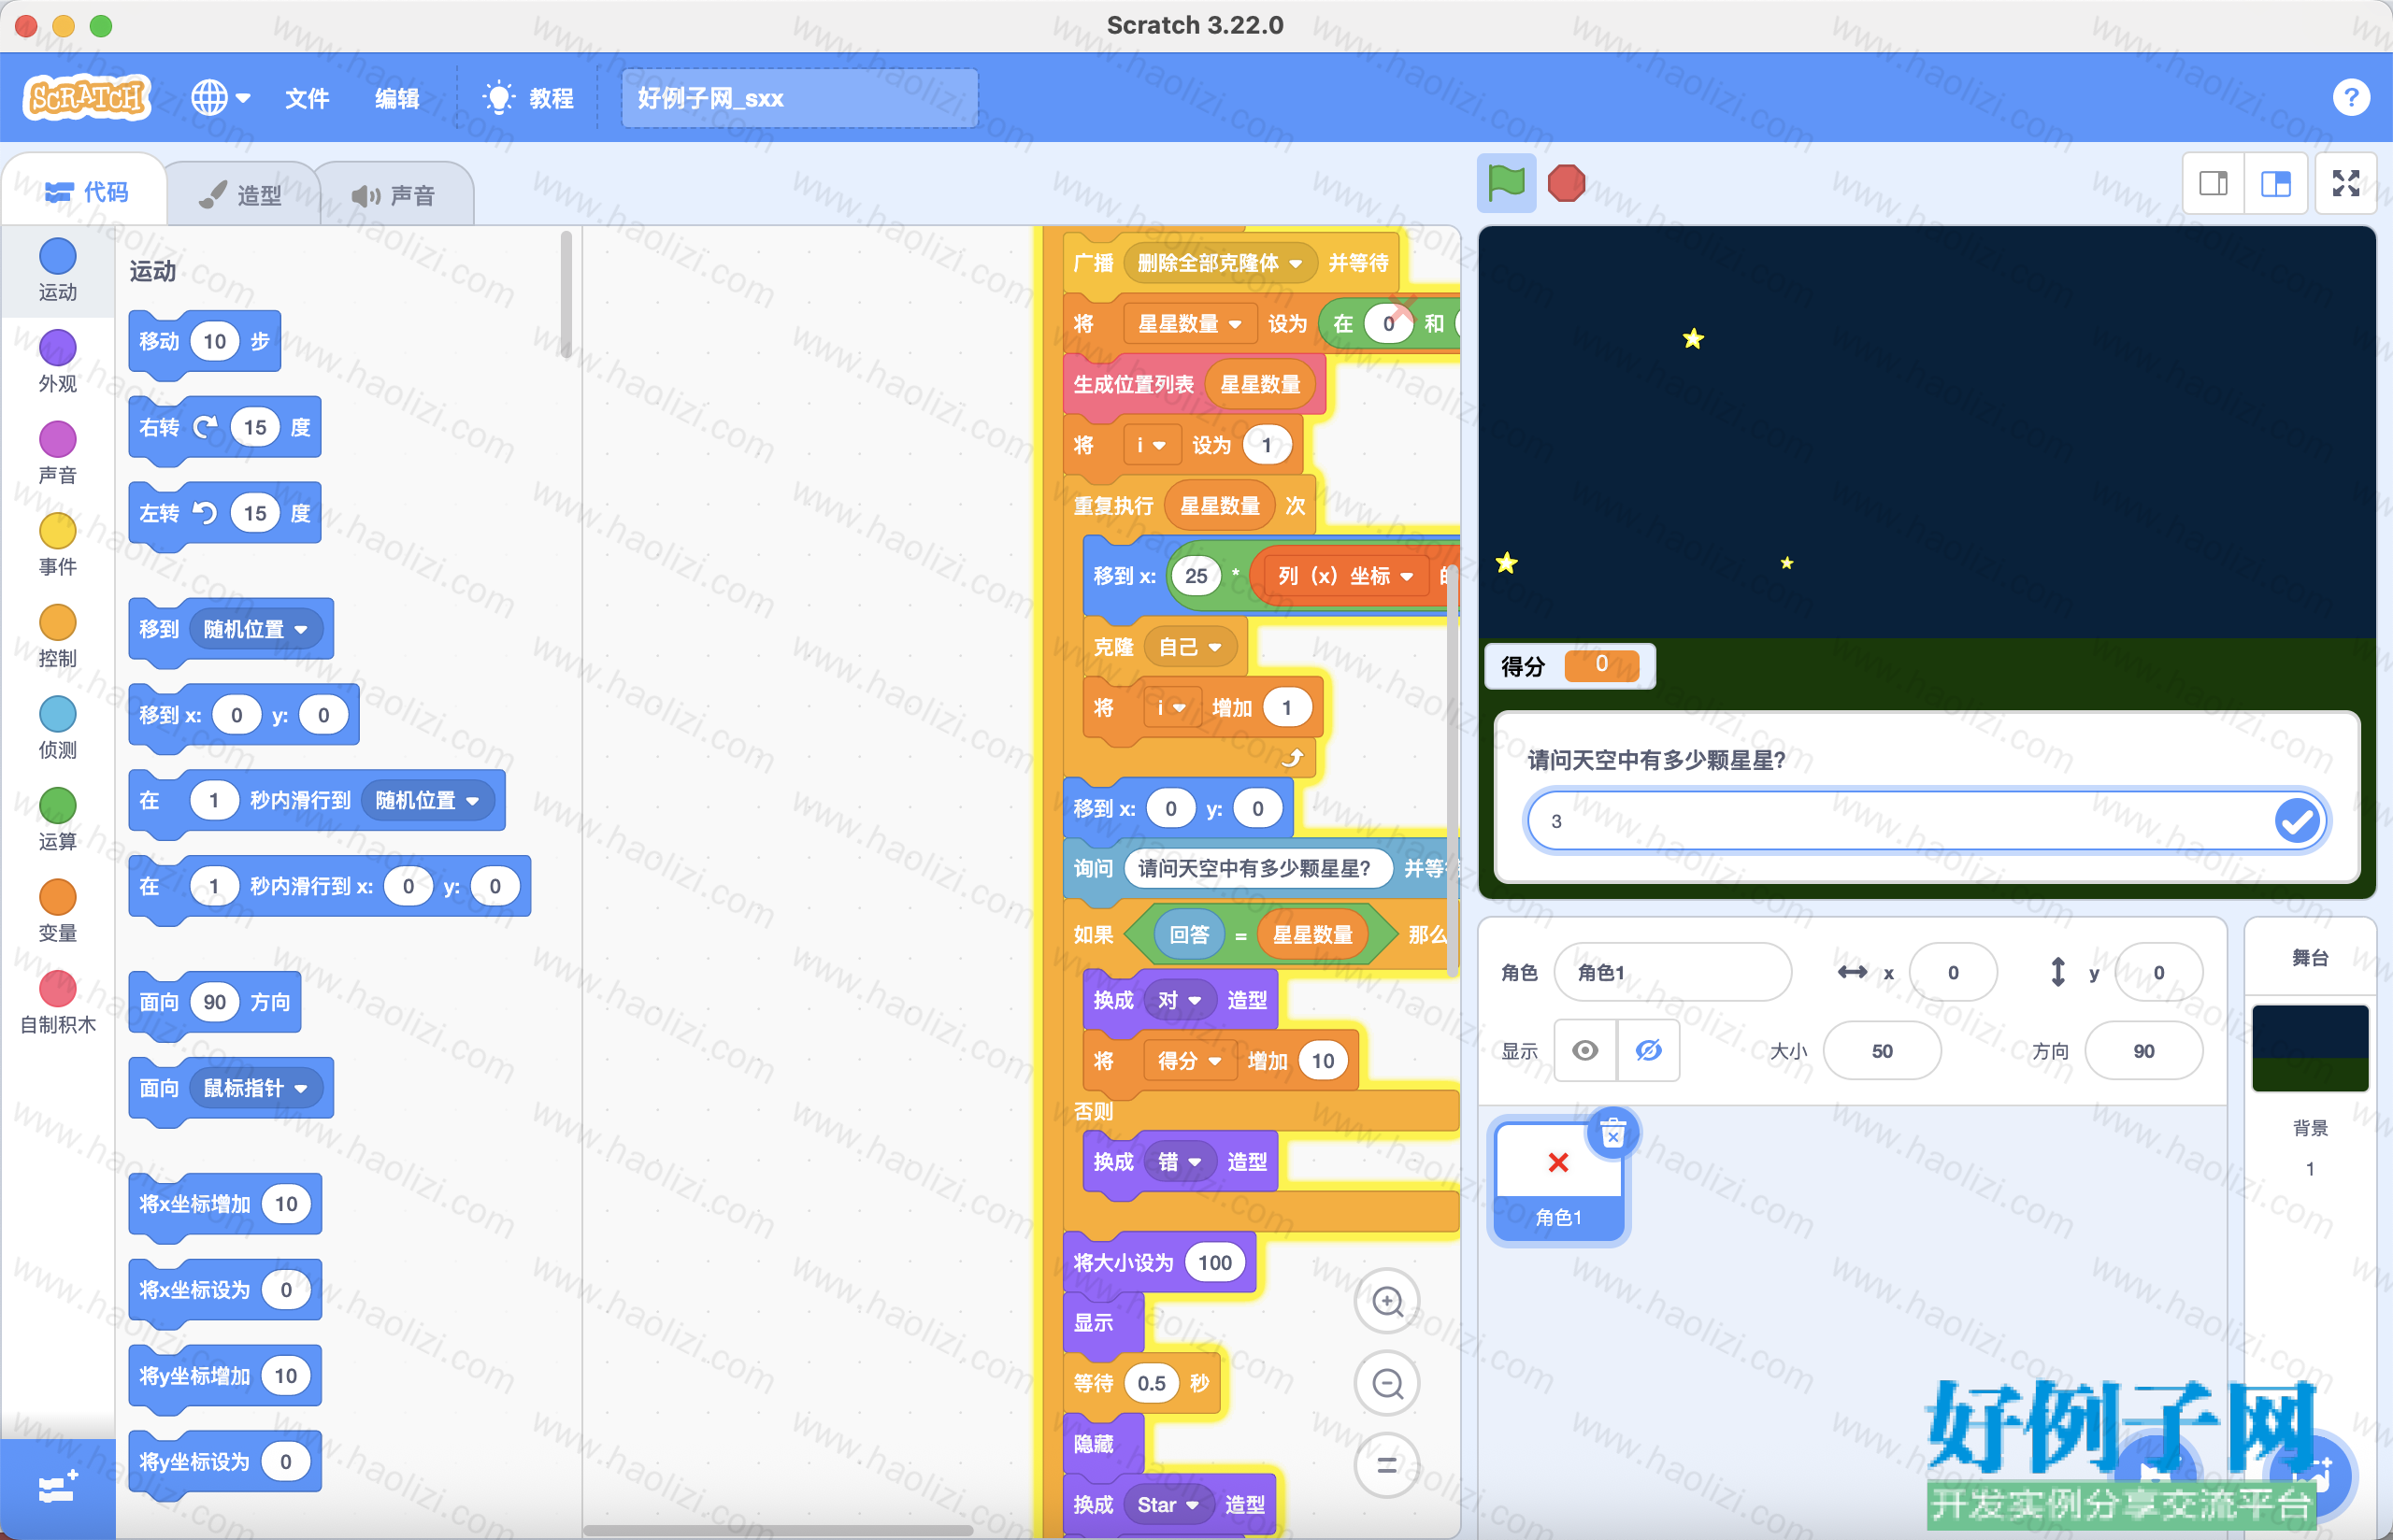Screen dimensions: 2393x1540
Task: Open 自己 dropdown in 克隆 block
Action: click(1189, 647)
